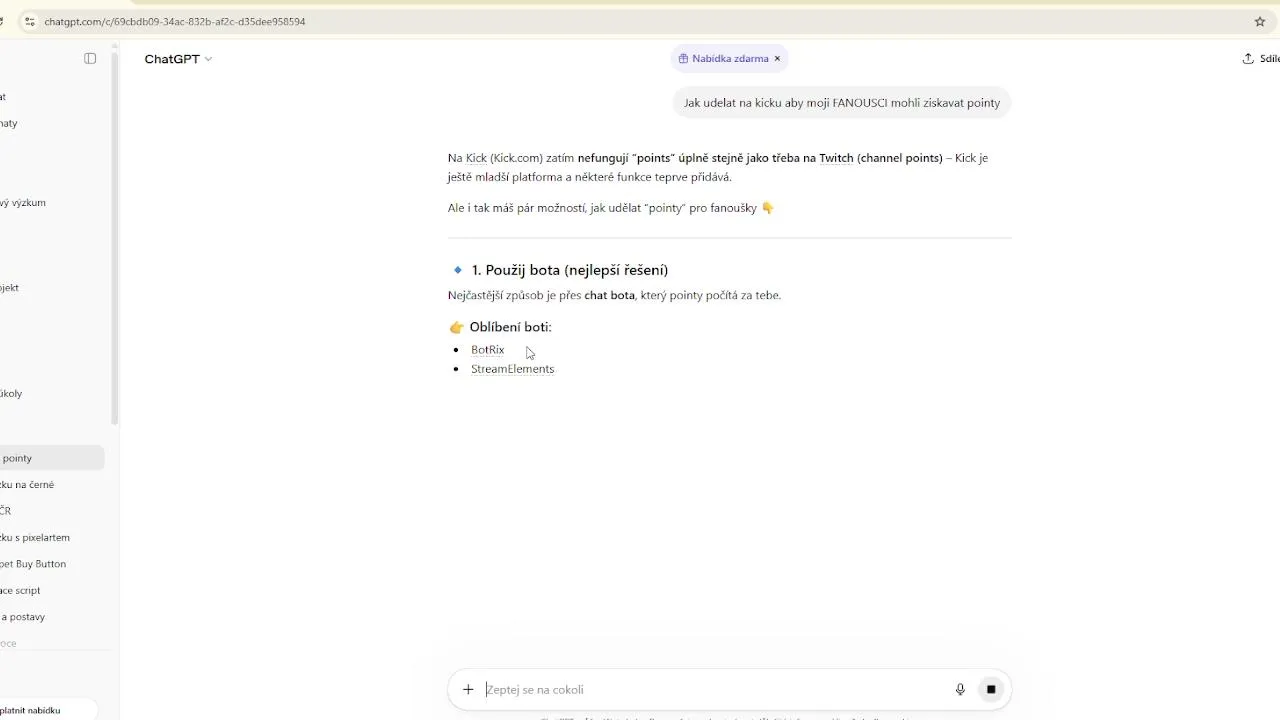The width and height of the screenshot is (1280, 720).
Task: Click the plus attachment icon in composer
Action: 468,689
